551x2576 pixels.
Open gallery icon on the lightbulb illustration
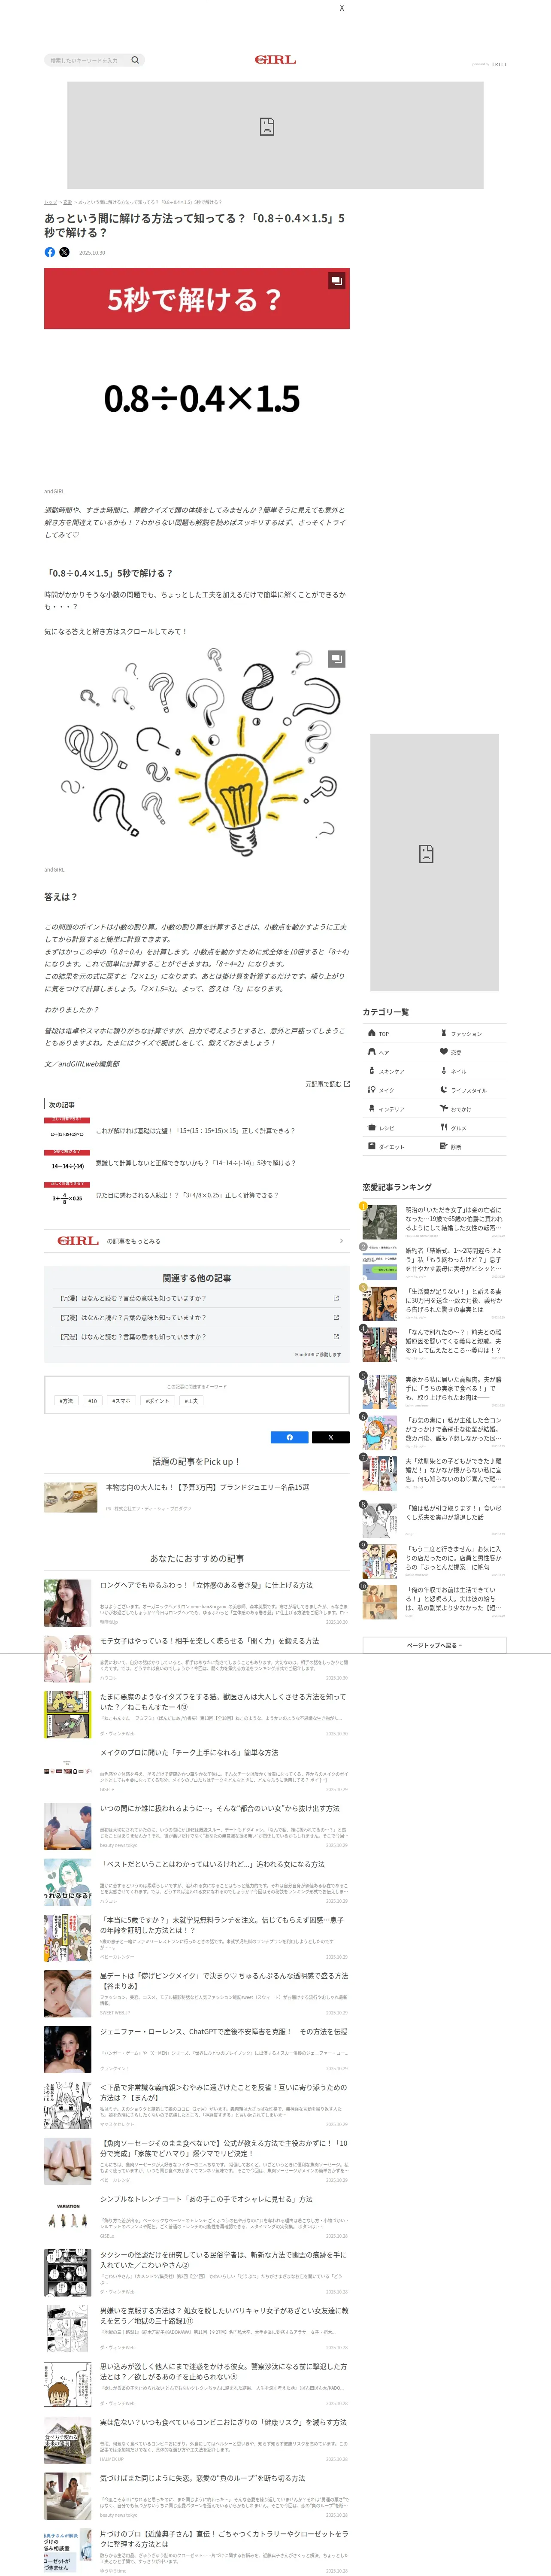(x=337, y=658)
